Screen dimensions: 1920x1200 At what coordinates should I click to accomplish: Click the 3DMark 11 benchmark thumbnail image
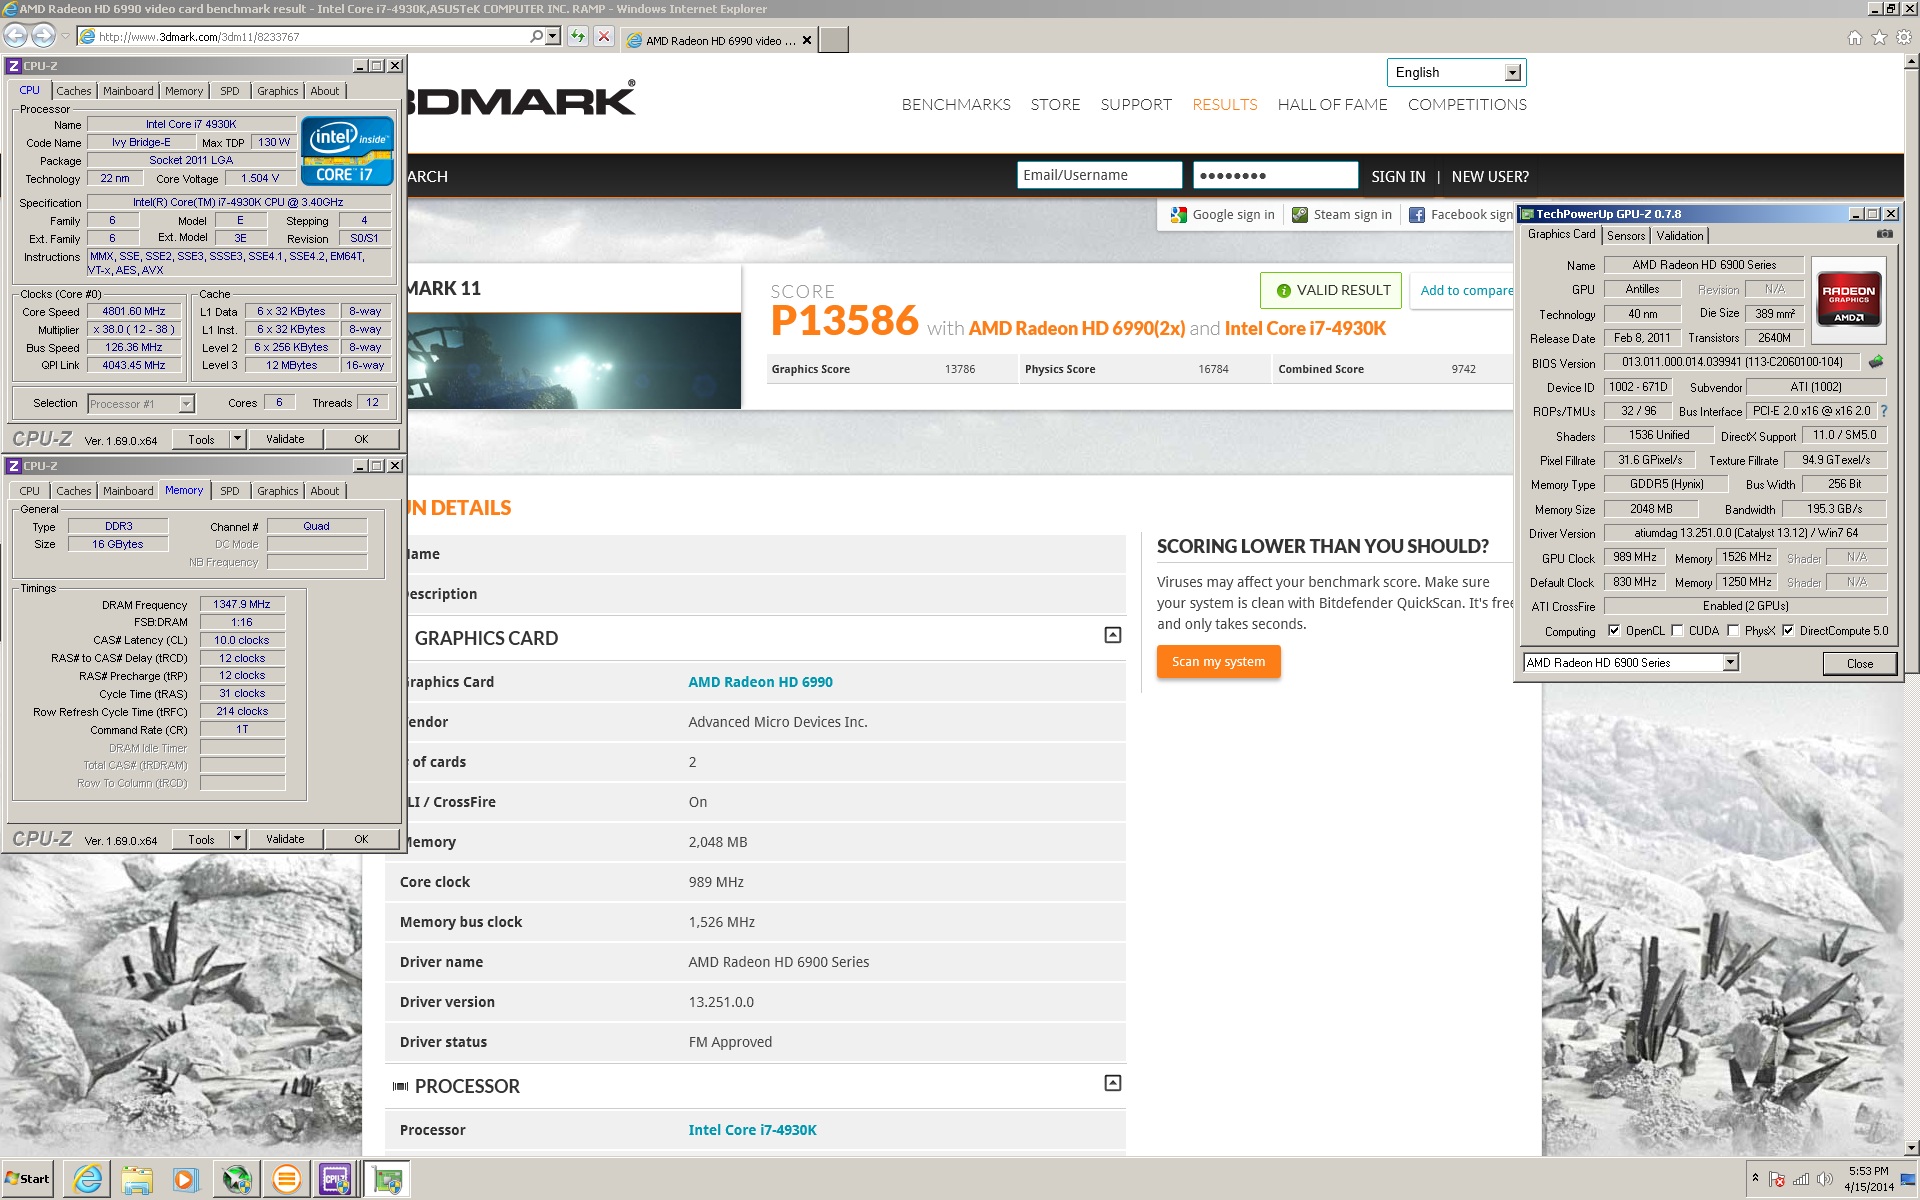point(574,360)
